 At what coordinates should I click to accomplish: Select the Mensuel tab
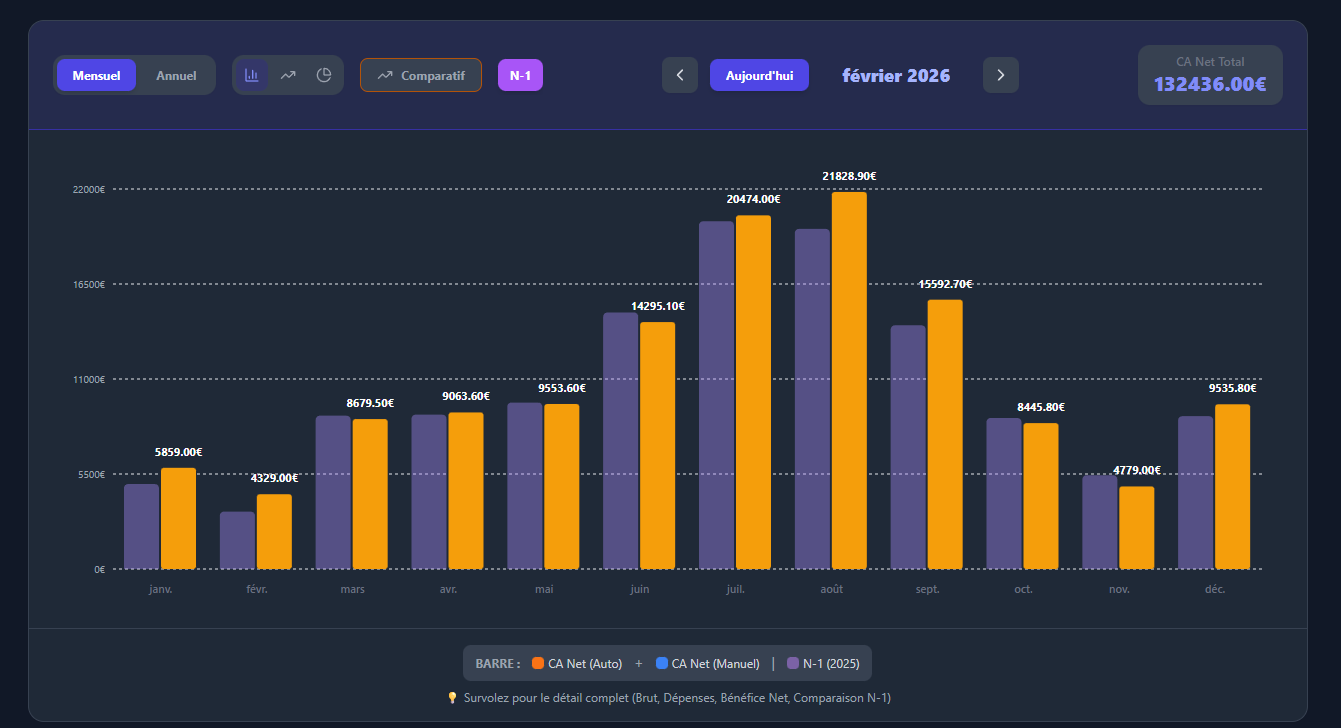coord(96,75)
